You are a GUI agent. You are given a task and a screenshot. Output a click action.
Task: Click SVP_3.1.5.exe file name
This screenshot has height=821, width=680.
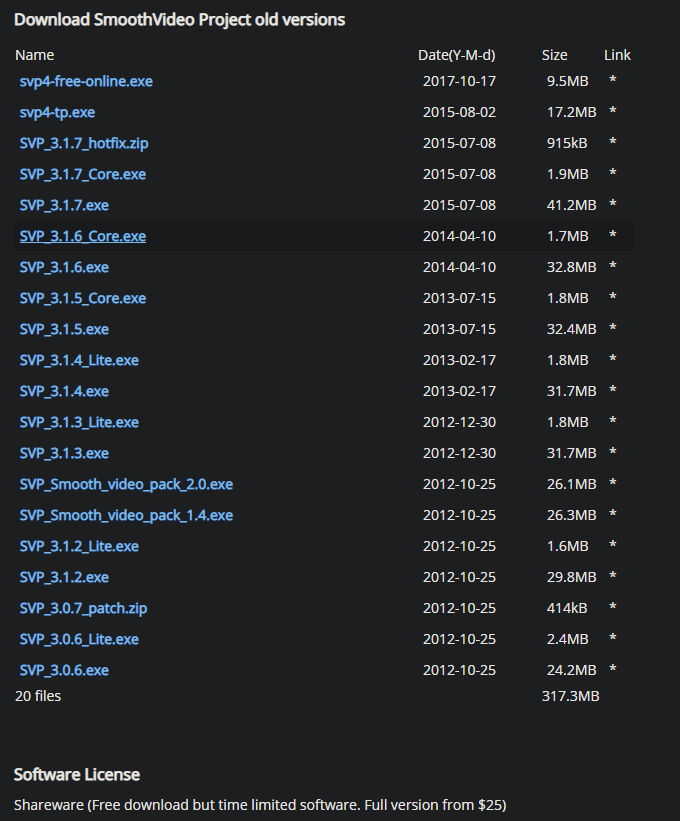[64, 329]
